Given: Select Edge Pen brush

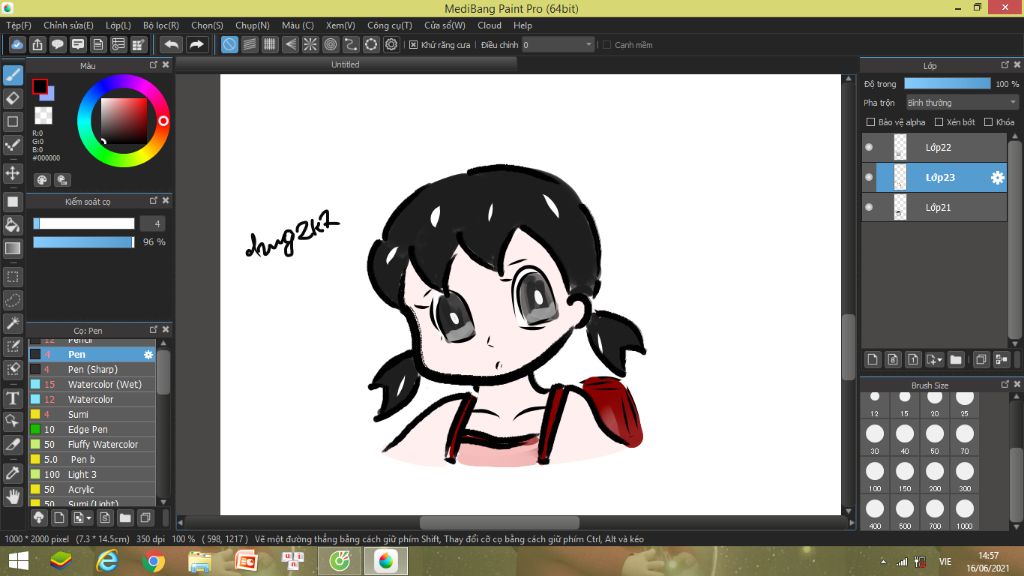Looking at the screenshot, I should [x=92, y=430].
